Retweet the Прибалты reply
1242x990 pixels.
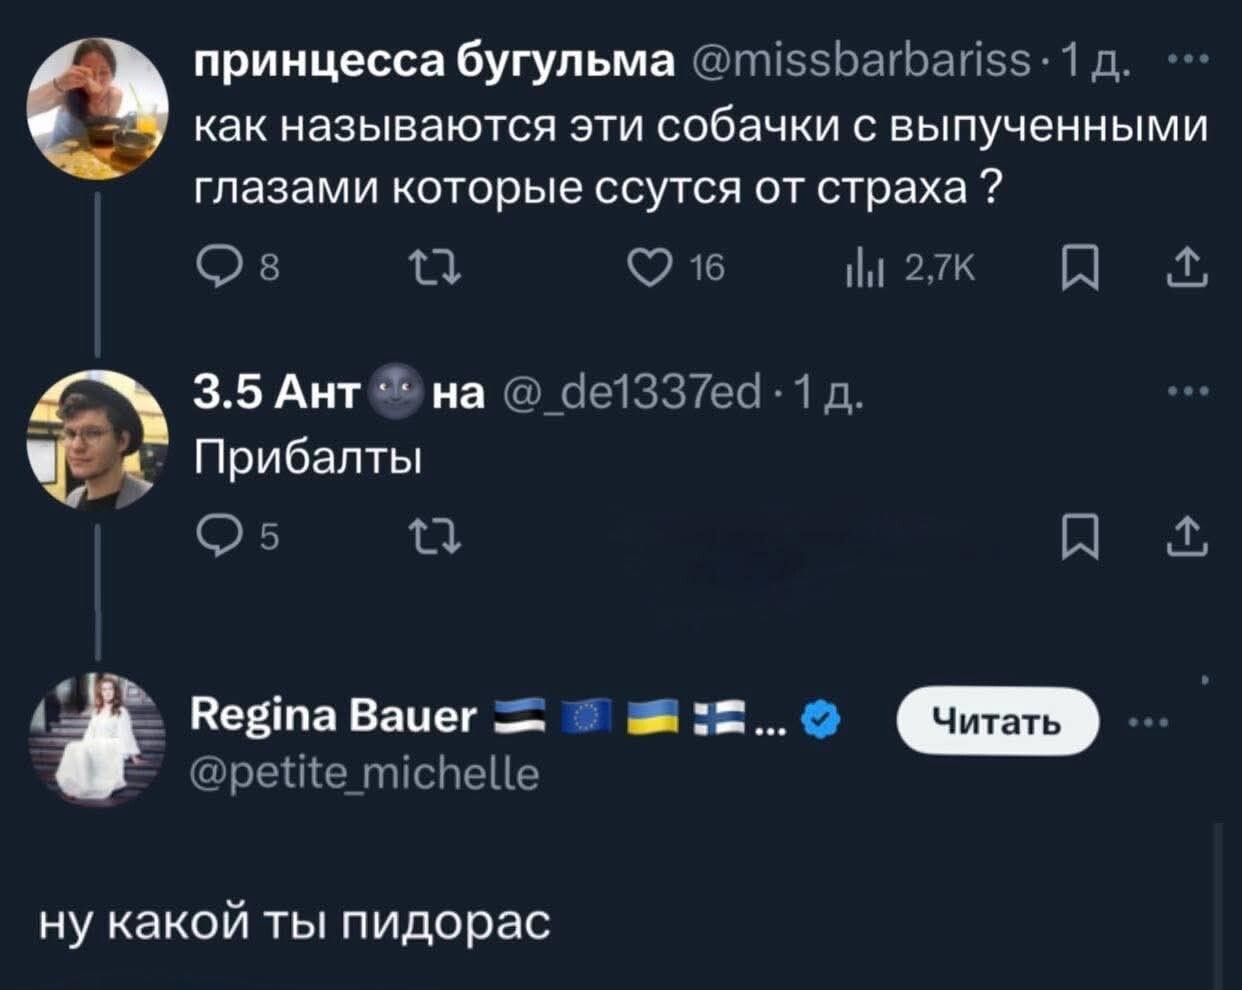(435, 540)
